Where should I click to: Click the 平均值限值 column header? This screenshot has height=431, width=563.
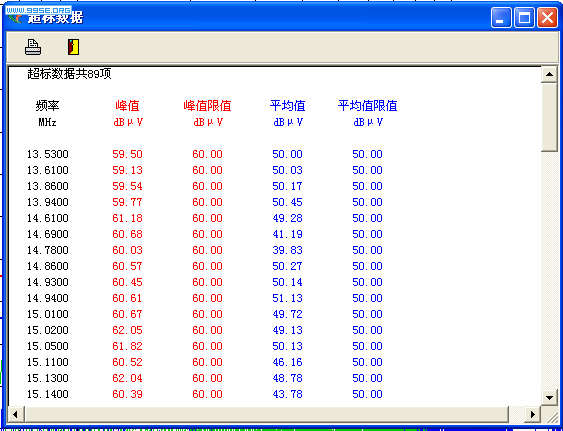(367, 106)
